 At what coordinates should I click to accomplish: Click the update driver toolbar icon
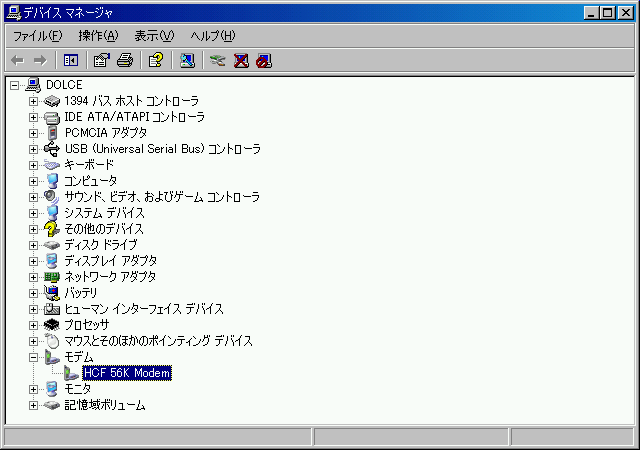(218, 61)
